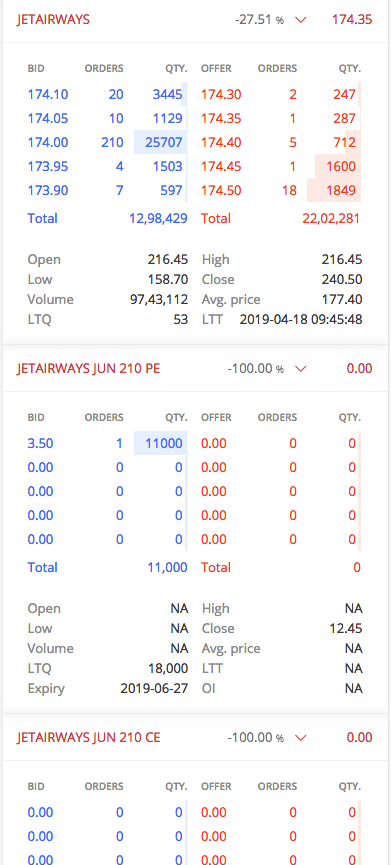This screenshot has width=391, height=865.
Task: Click offer quantity 1600
Action: tap(341, 167)
